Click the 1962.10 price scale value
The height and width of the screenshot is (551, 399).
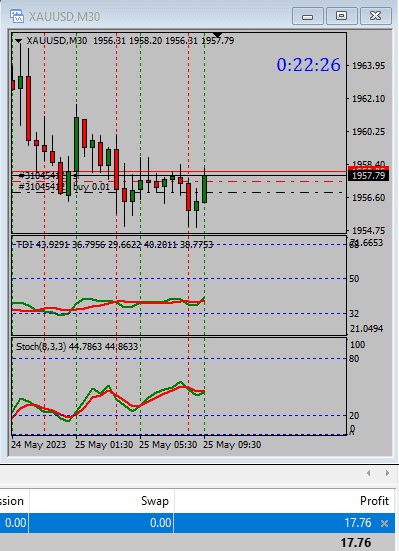click(368, 99)
